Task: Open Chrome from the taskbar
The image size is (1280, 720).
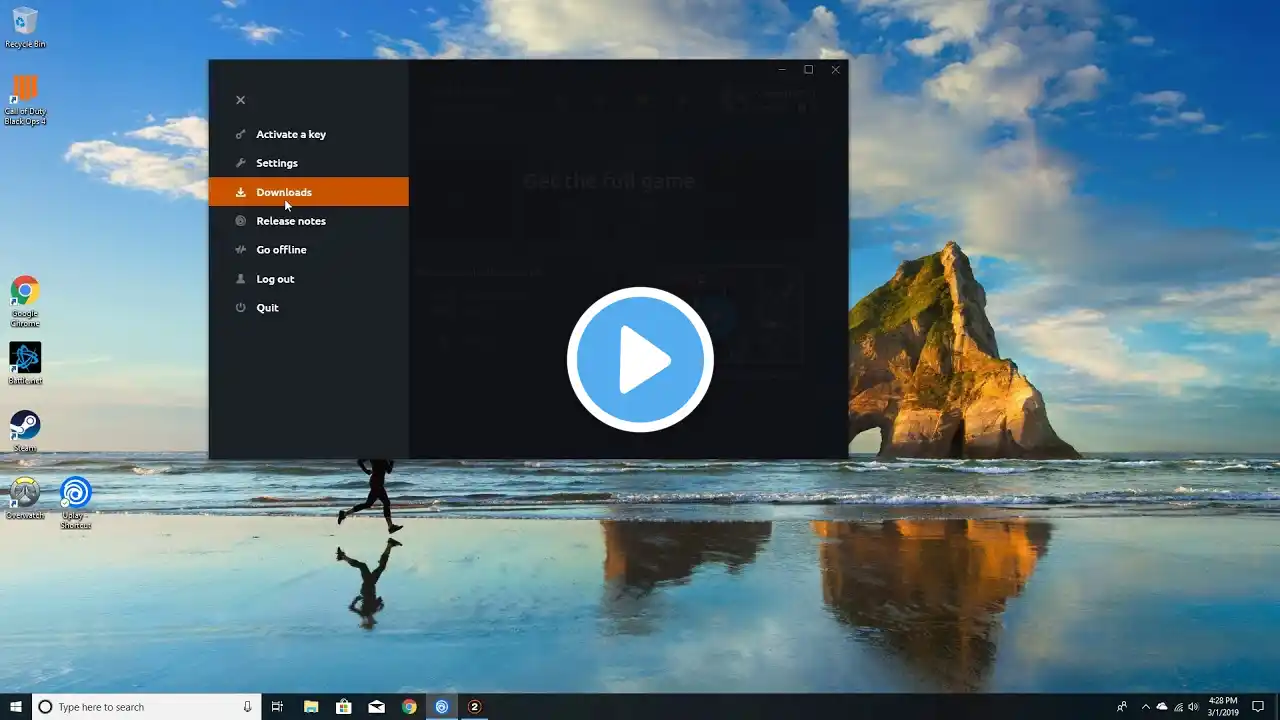Action: [x=409, y=707]
